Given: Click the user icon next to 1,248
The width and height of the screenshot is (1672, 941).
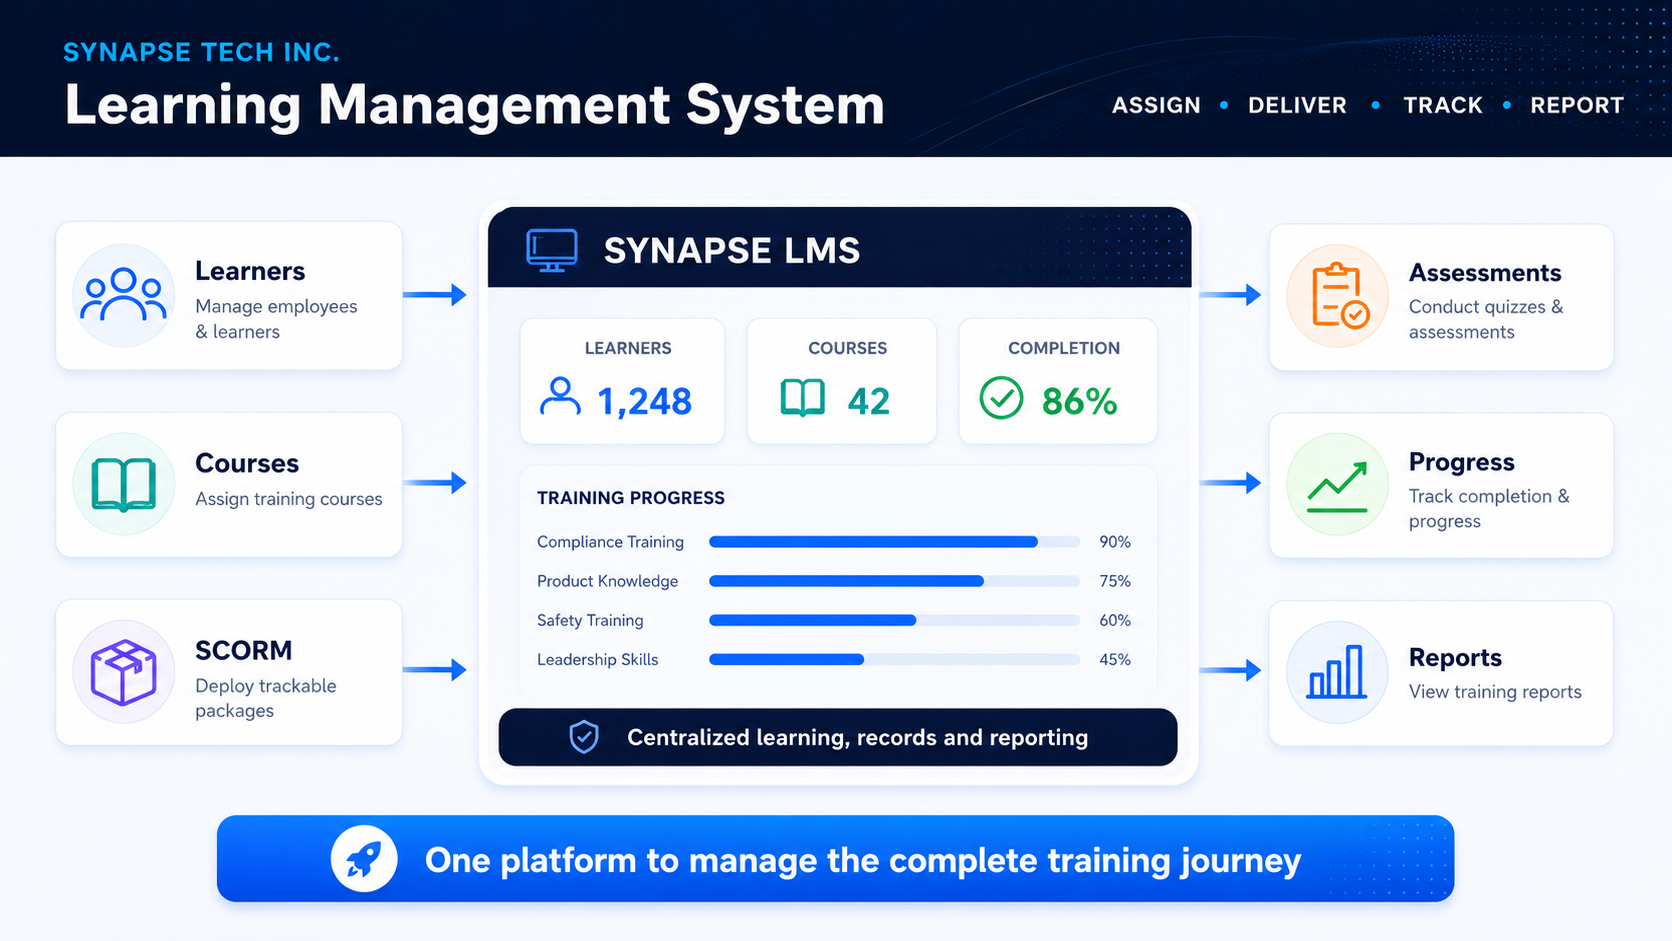Looking at the screenshot, I should click(x=560, y=397).
